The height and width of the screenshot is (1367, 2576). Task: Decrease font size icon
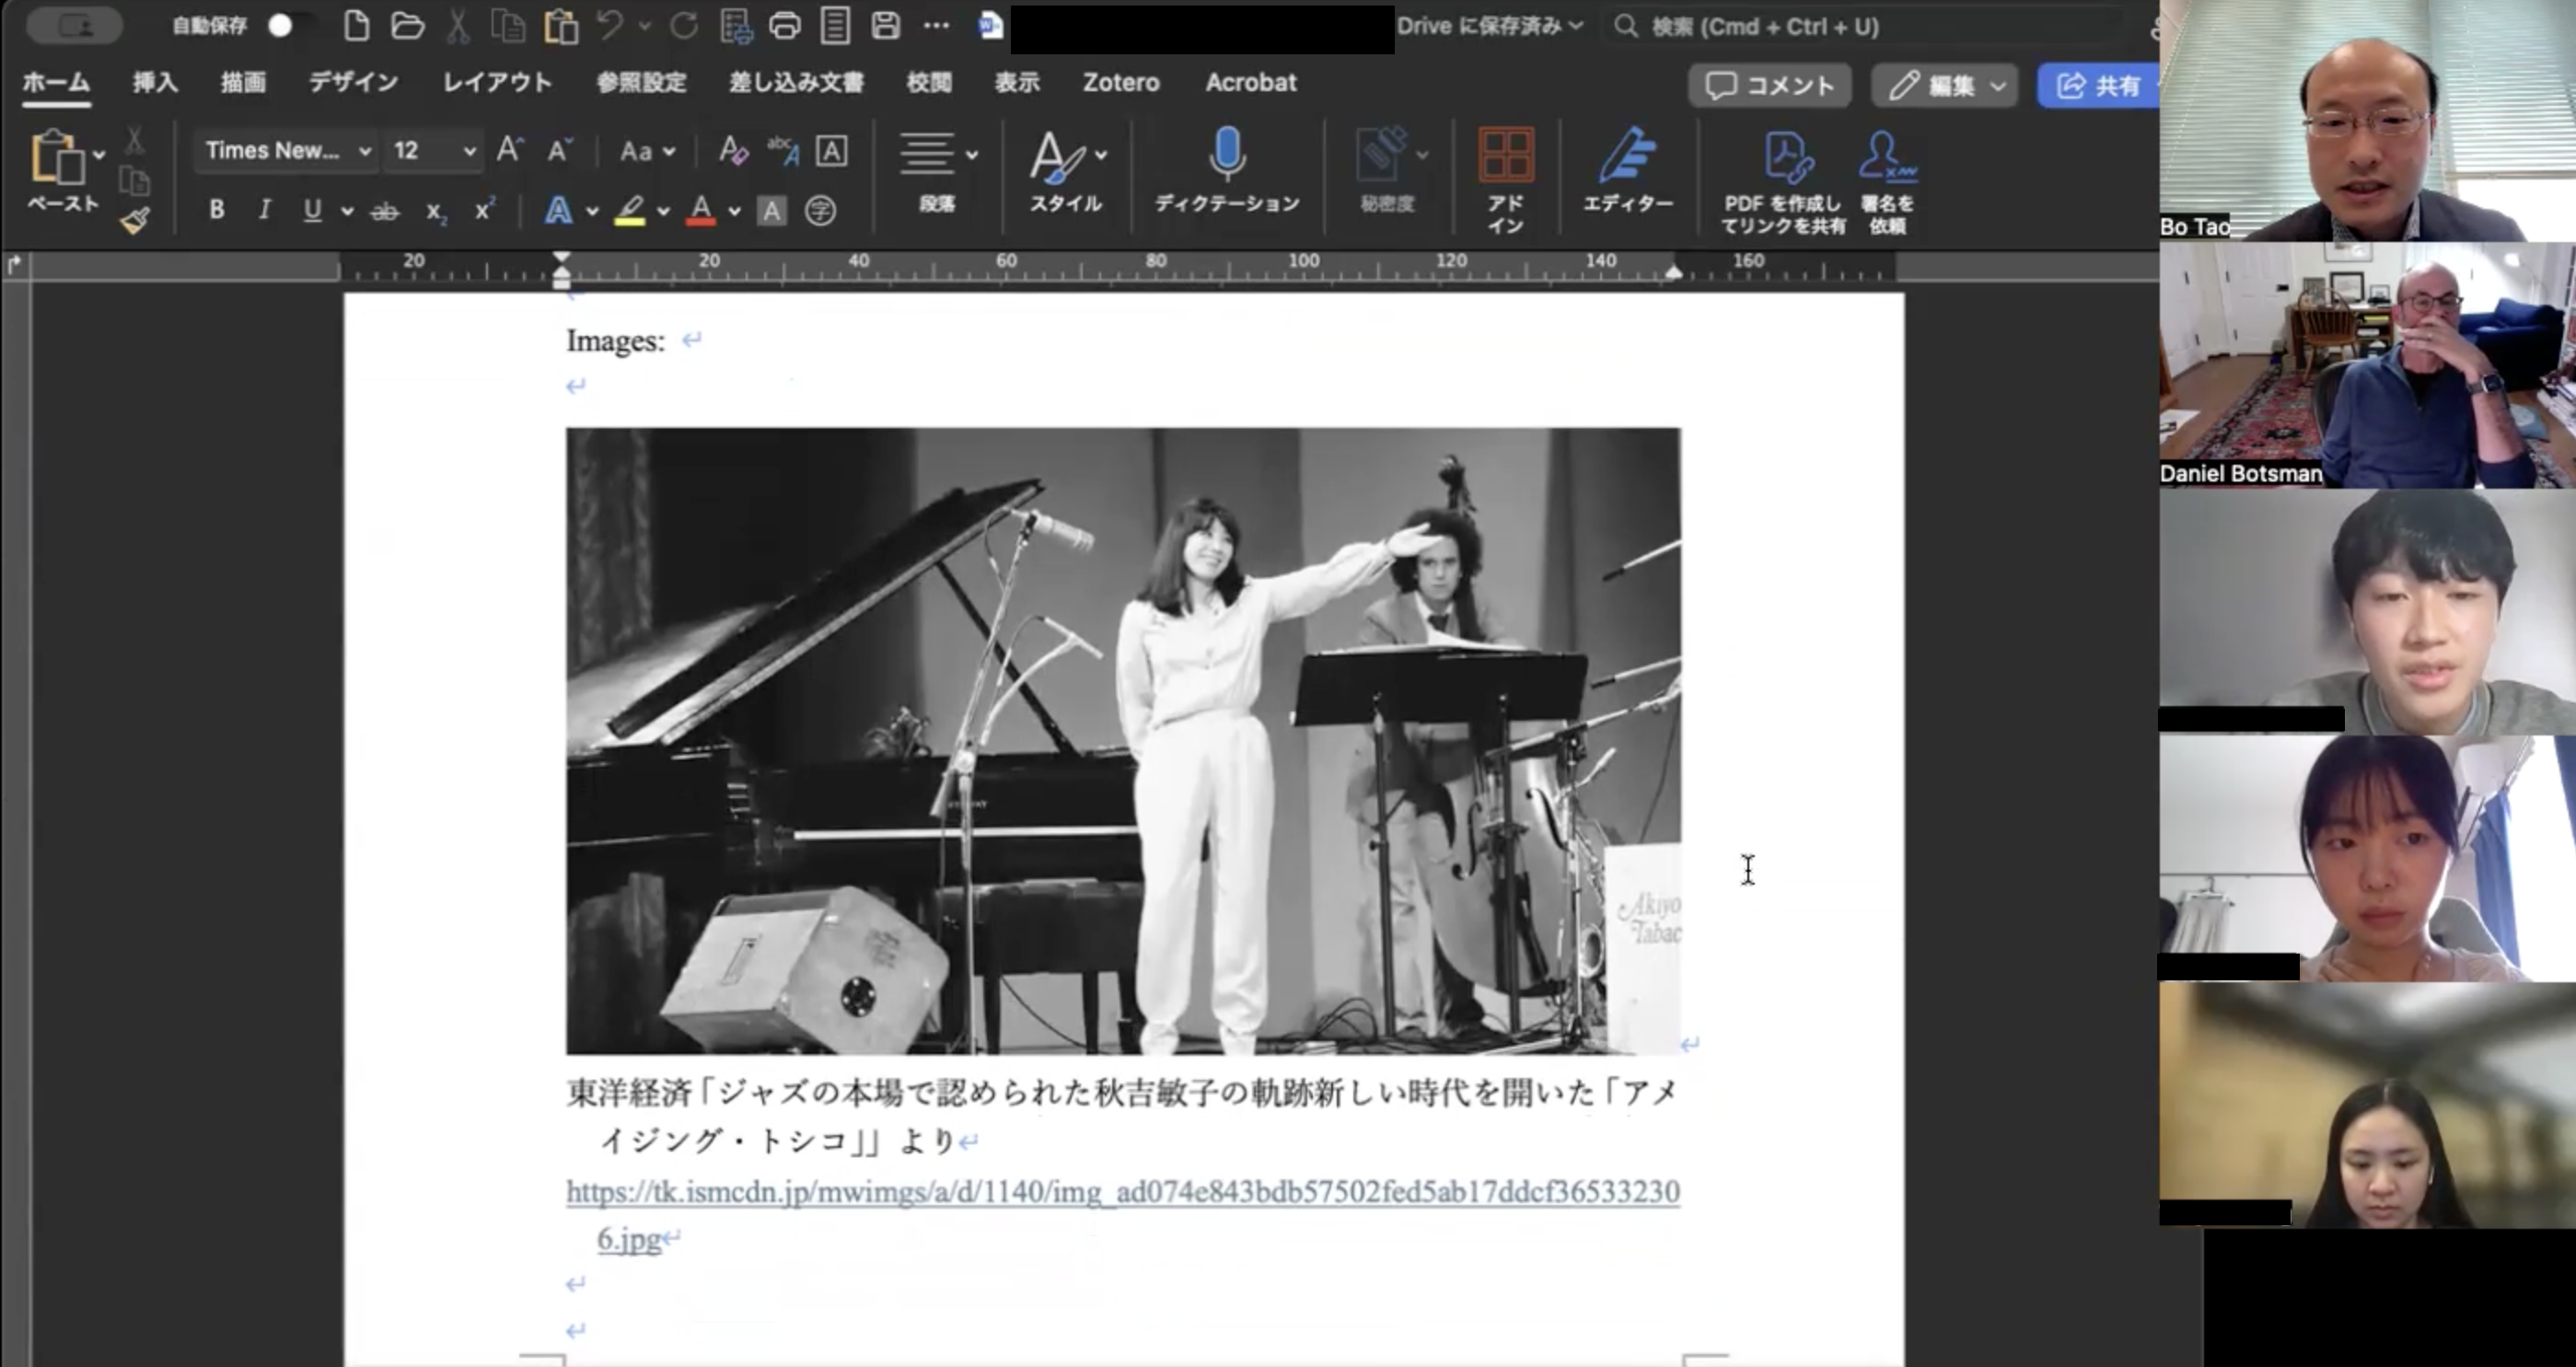point(560,150)
